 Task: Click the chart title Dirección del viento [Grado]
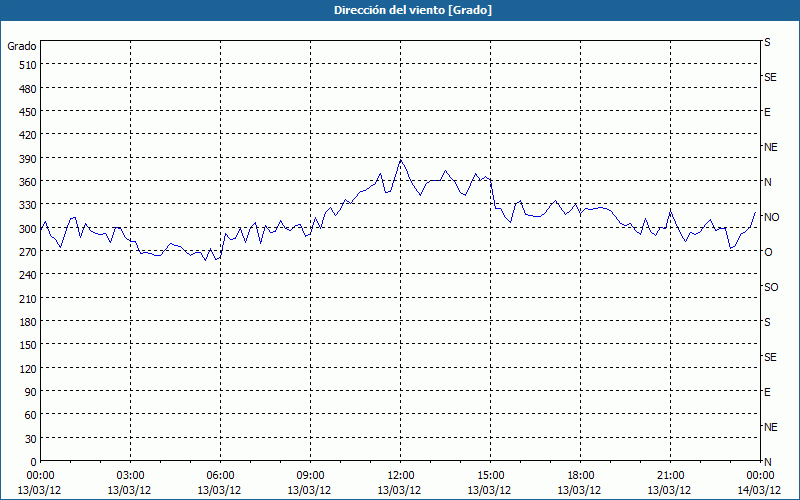[413, 10]
